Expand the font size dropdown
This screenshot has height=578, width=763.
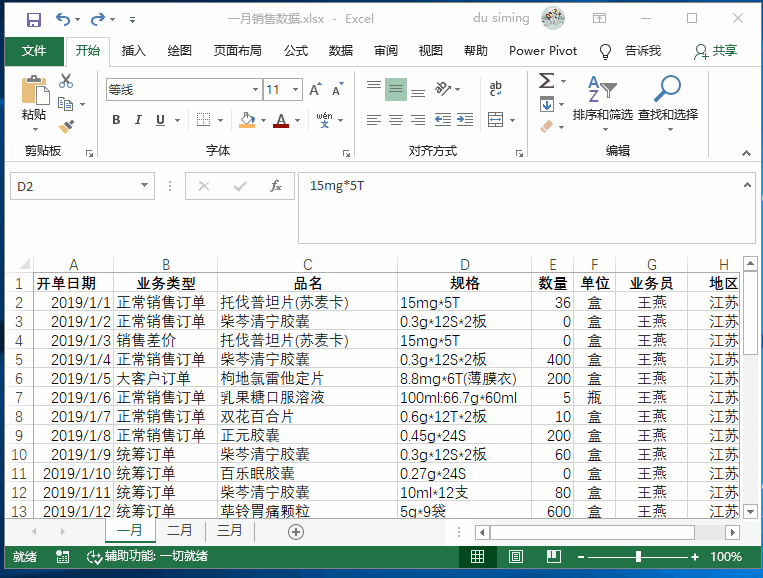pyautogui.click(x=296, y=90)
